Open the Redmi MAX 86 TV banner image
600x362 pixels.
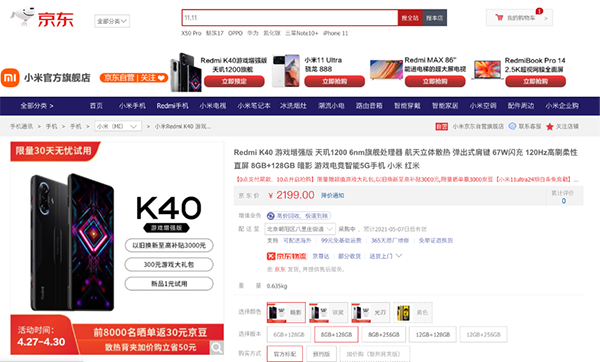(386, 69)
